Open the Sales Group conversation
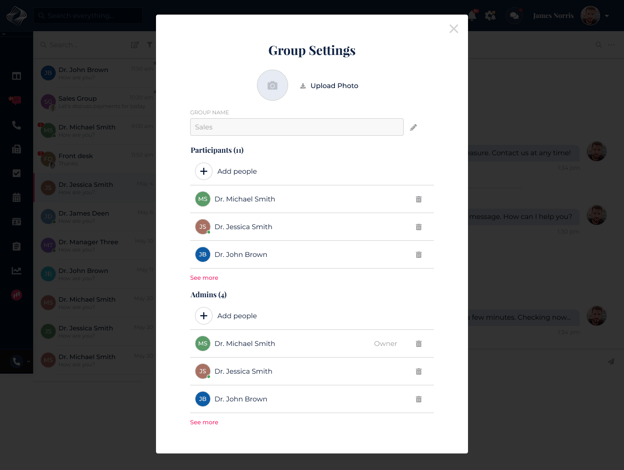 (x=78, y=99)
